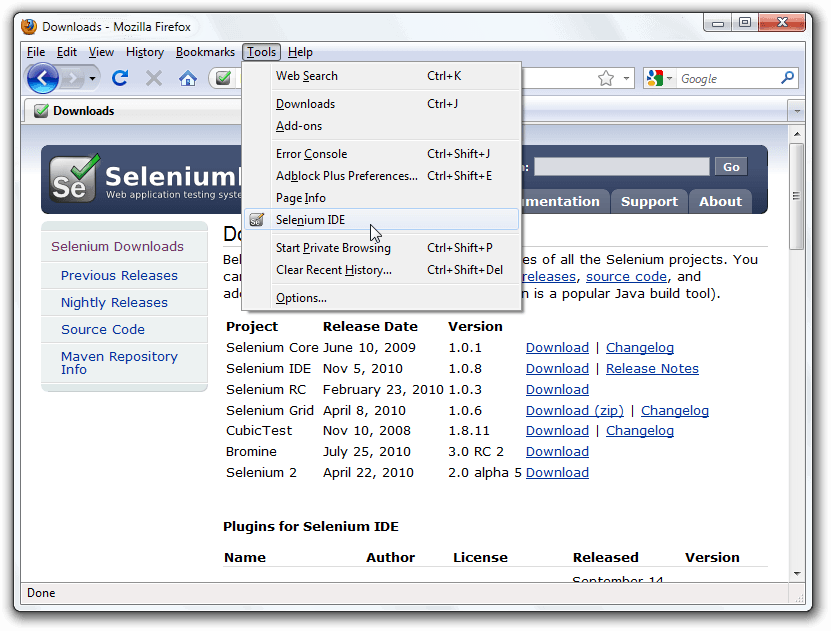Screen dimensions: 831x631
Task: Open the Bookmarks menu
Action: (204, 52)
